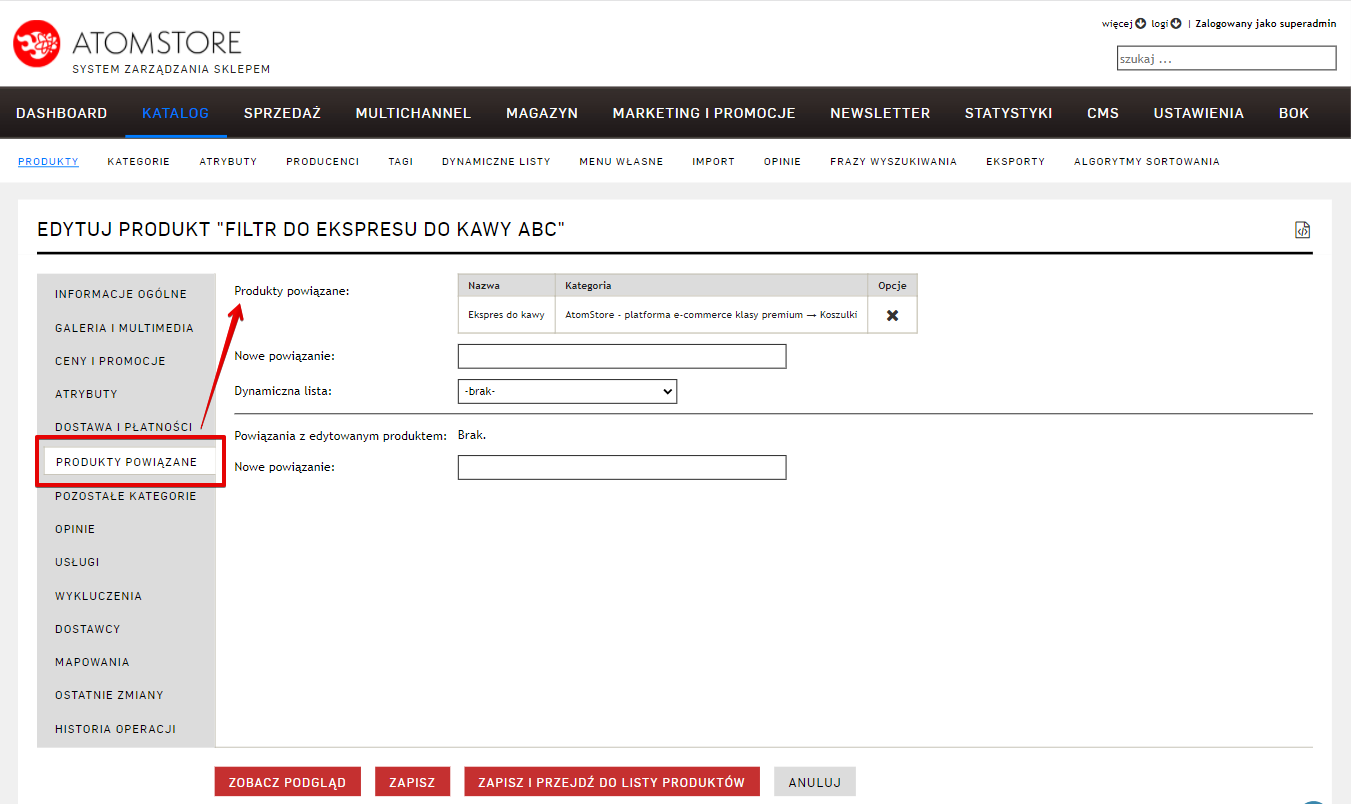This screenshot has width=1351, height=804.
Task: Open the Katalog main menu
Action: tap(175, 113)
